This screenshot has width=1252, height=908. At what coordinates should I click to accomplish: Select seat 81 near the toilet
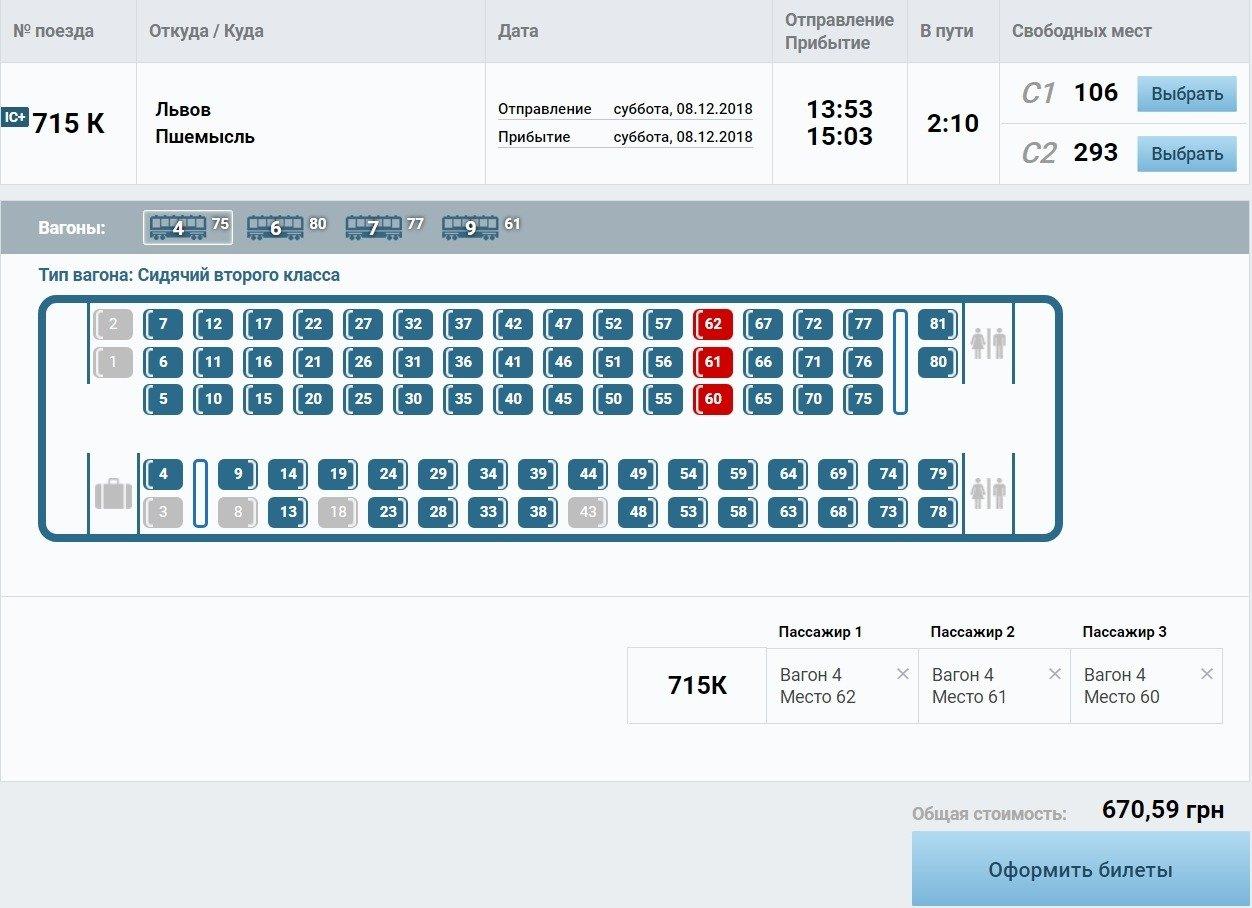point(937,324)
